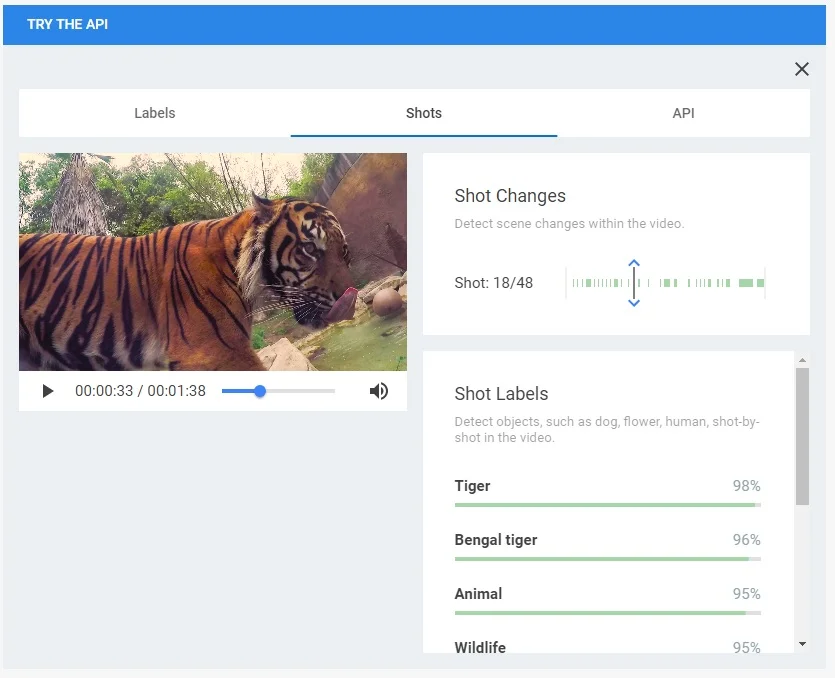Open the API tab
The height and width of the screenshot is (678, 835).
point(683,113)
